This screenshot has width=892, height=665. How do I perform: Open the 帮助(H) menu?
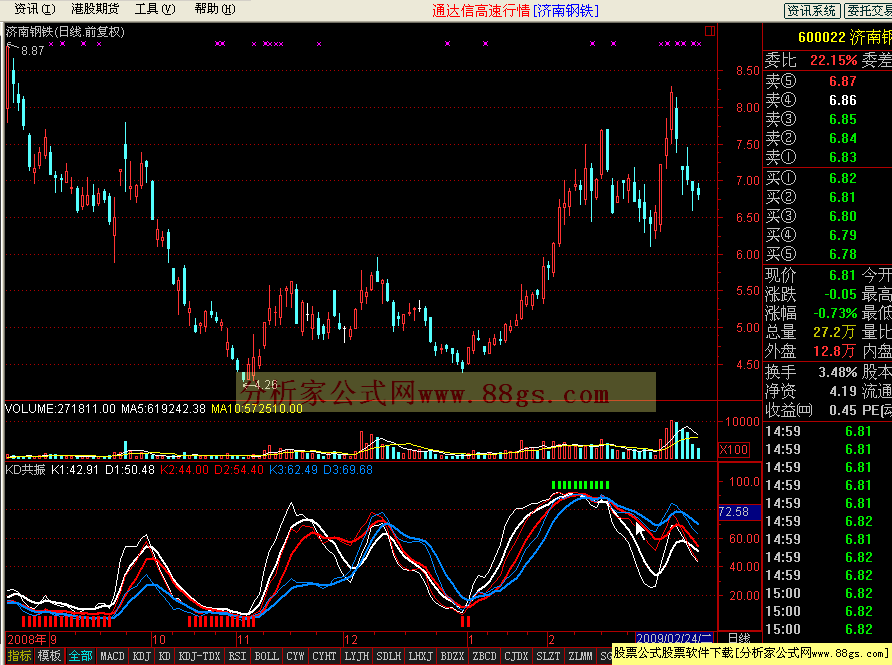point(214,9)
